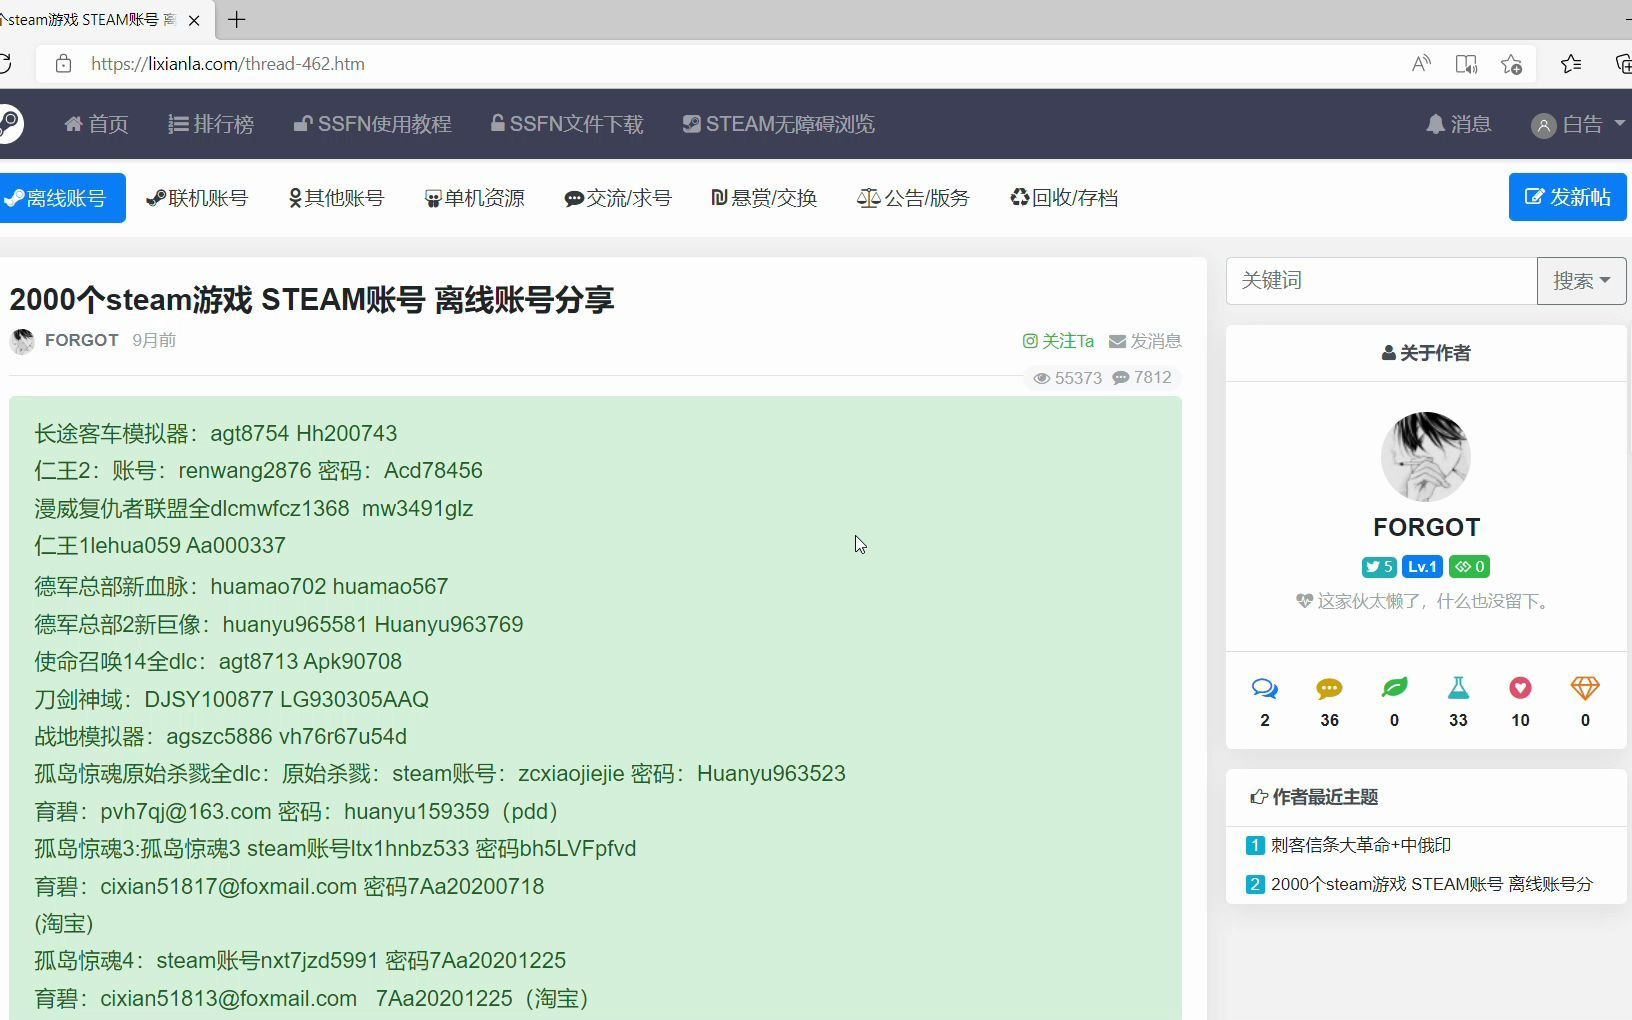This screenshot has width=1632, height=1020.
Task: Click the browser address bar URL
Action: tap(228, 64)
